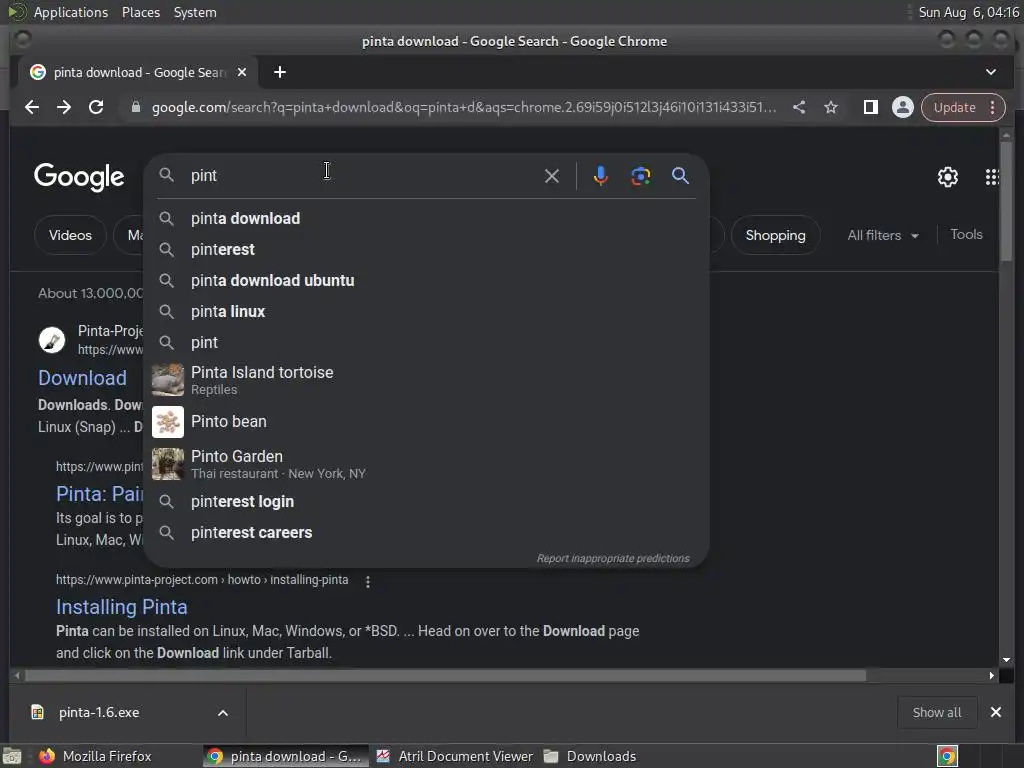The height and width of the screenshot is (768, 1024).
Task: Click the browser forward arrow
Action: (x=64, y=107)
